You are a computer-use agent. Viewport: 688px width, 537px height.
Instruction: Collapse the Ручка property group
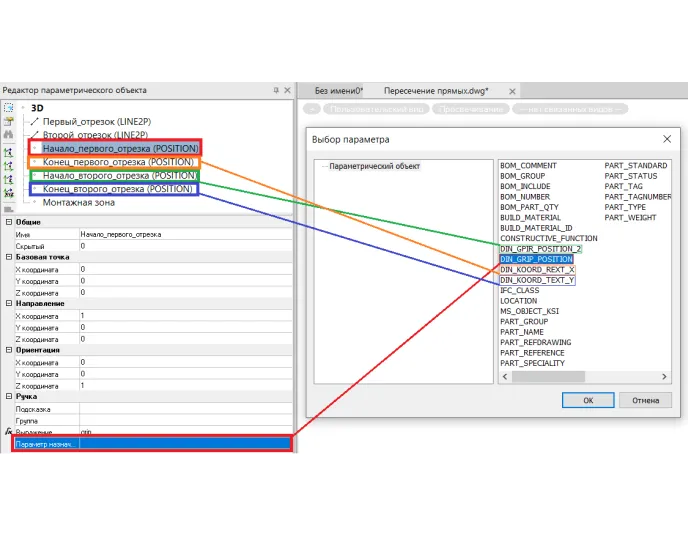tap(8, 396)
